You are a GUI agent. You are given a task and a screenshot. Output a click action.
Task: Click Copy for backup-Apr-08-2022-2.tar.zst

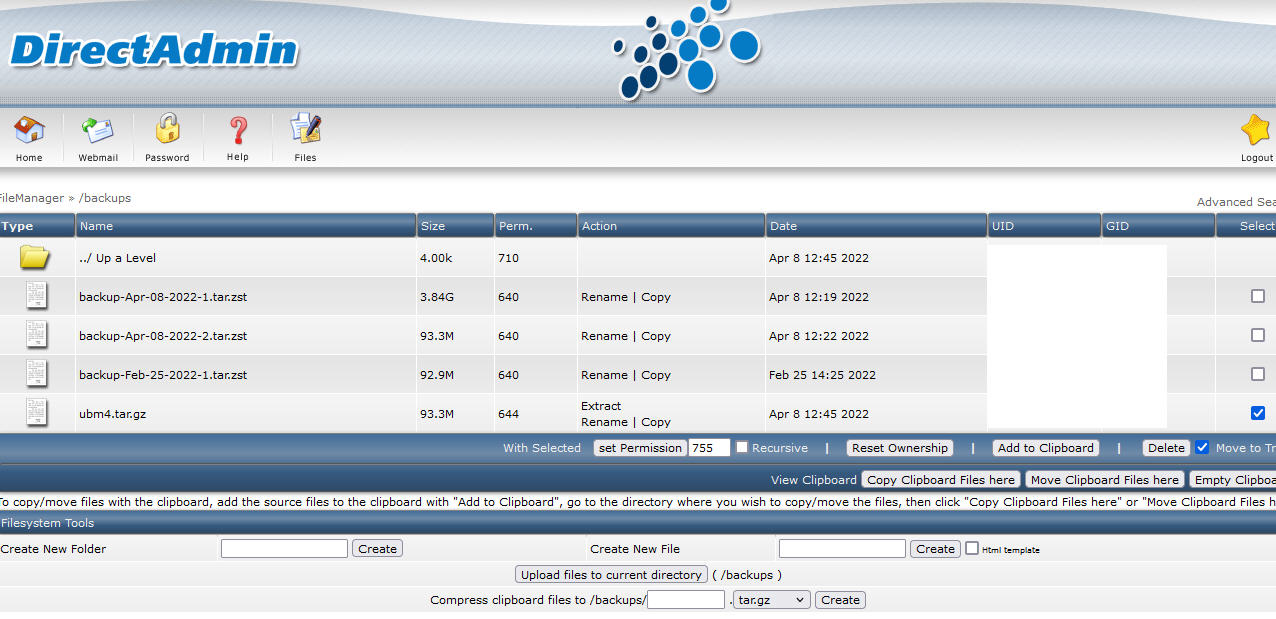(656, 336)
